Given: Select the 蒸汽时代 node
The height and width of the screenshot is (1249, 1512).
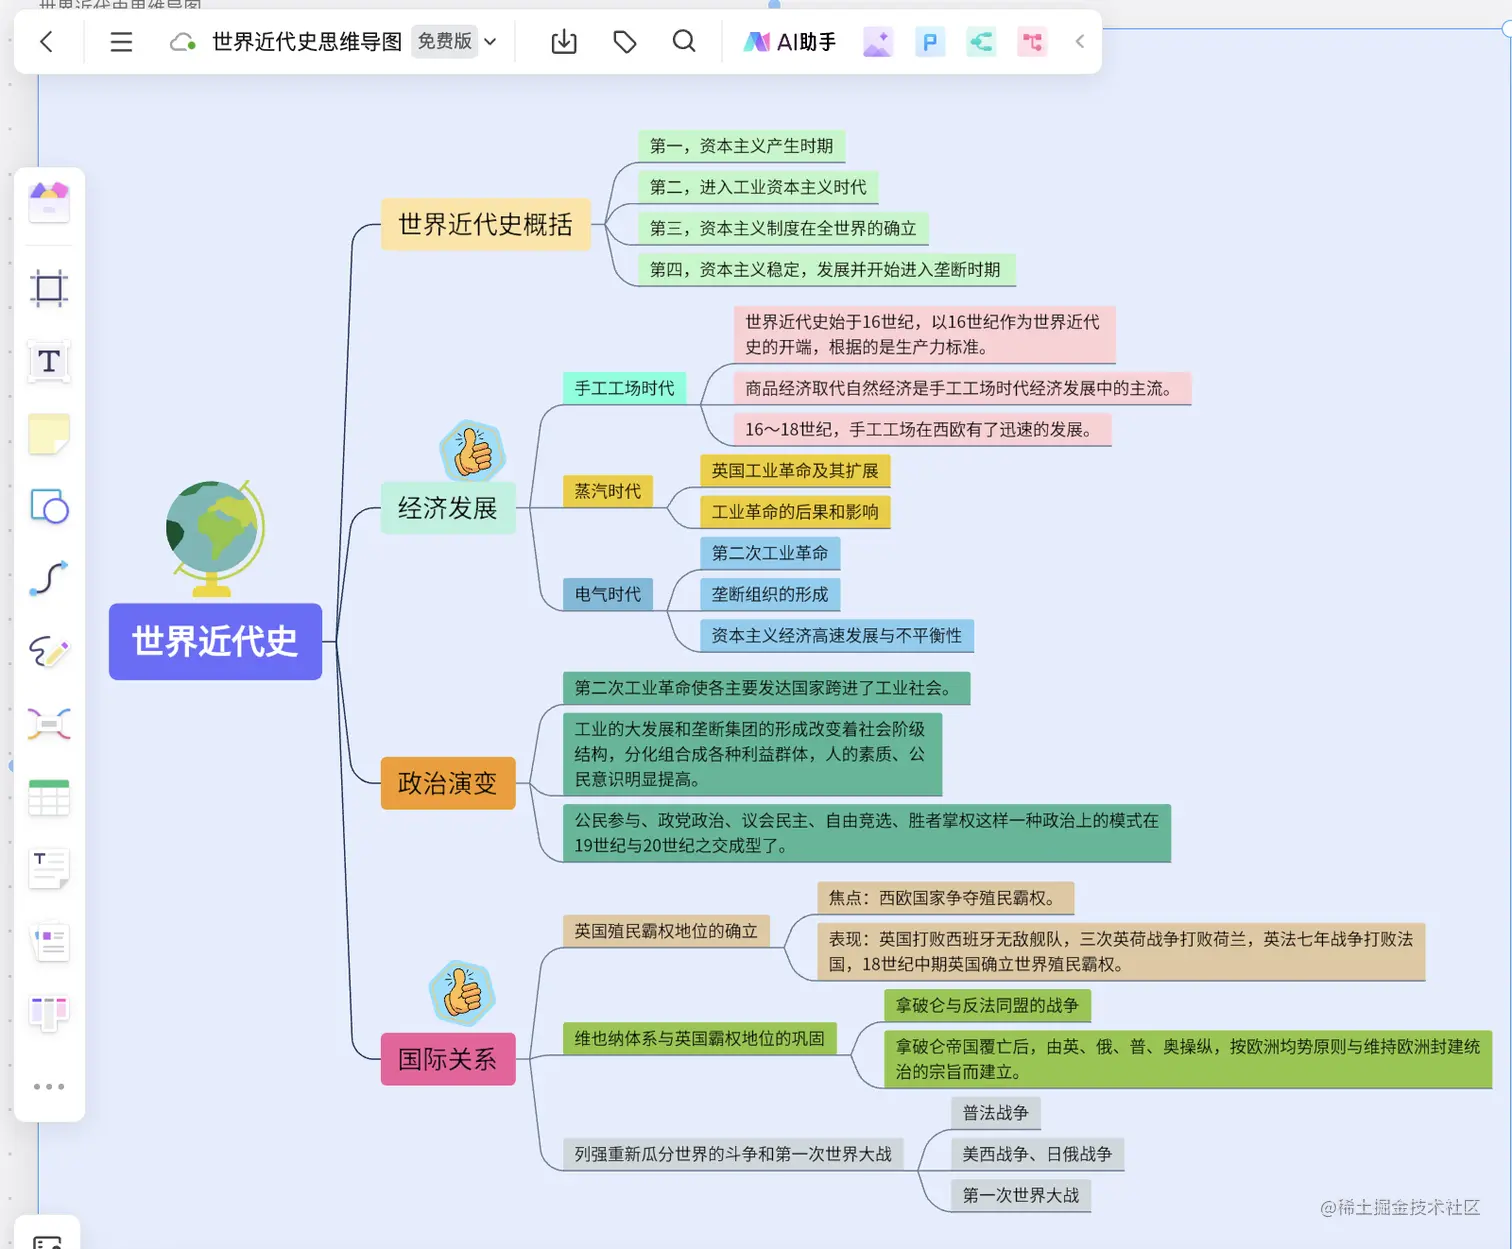Looking at the screenshot, I should tap(608, 491).
